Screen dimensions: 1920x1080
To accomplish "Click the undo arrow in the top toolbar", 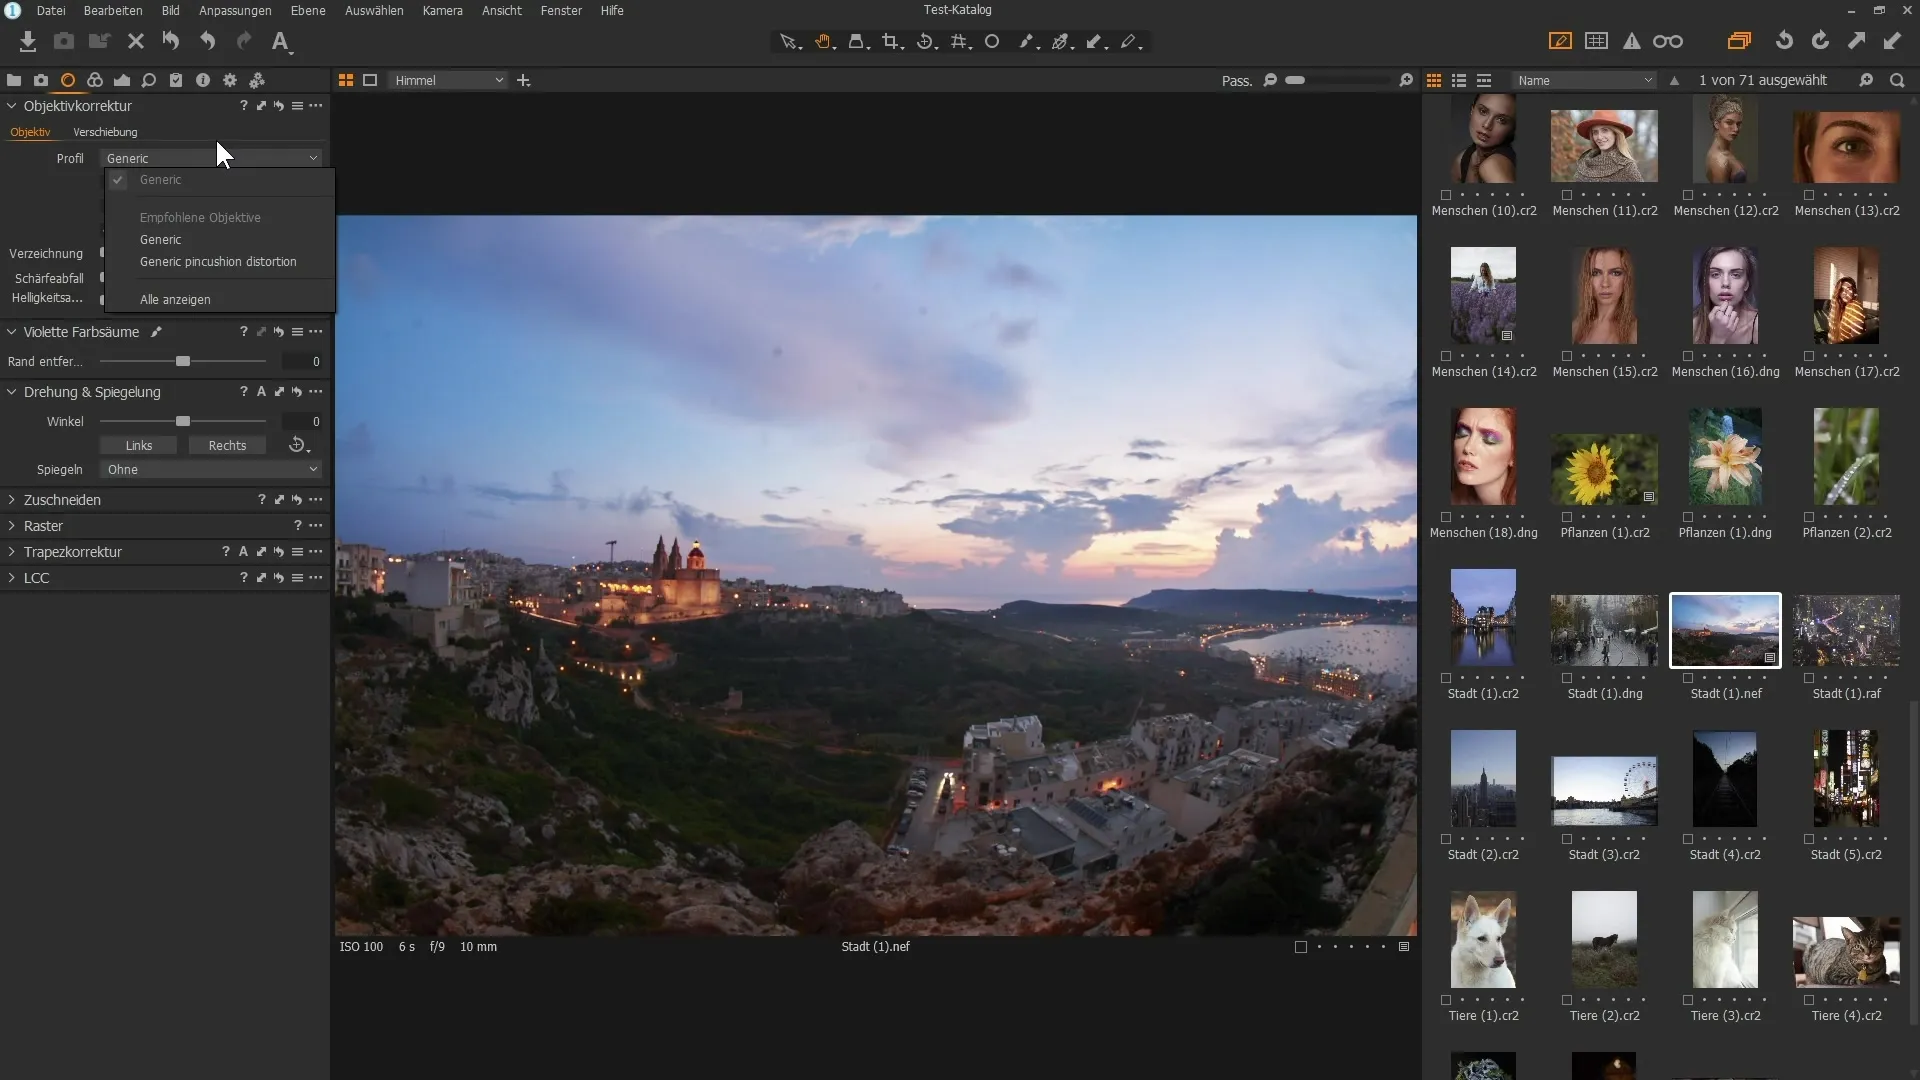I will pyautogui.click(x=207, y=41).
